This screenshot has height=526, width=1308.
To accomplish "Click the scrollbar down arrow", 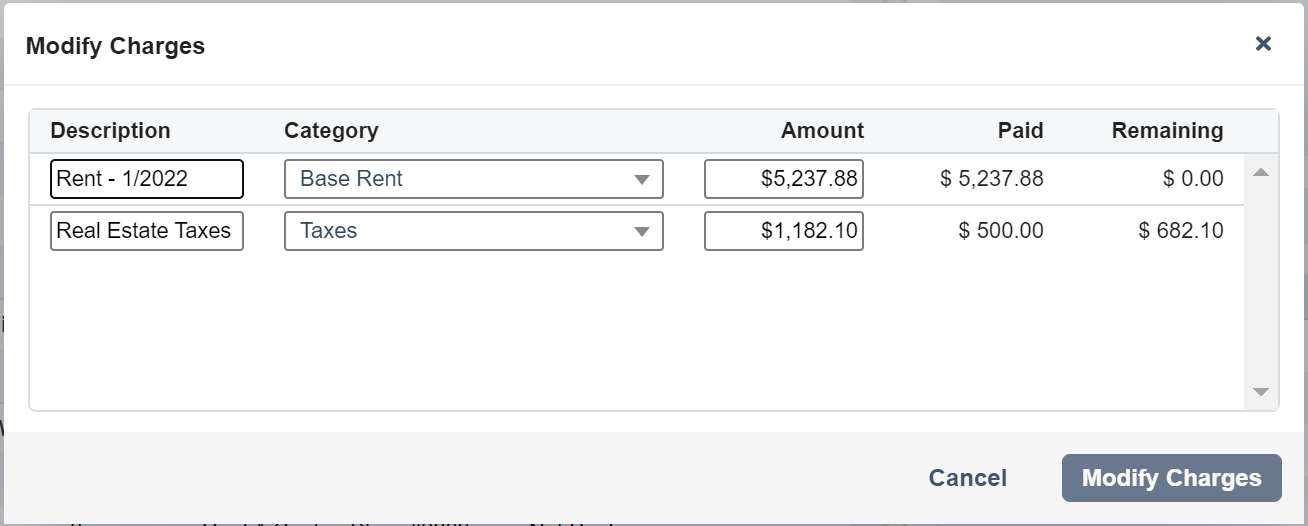I will (1261, 392).
